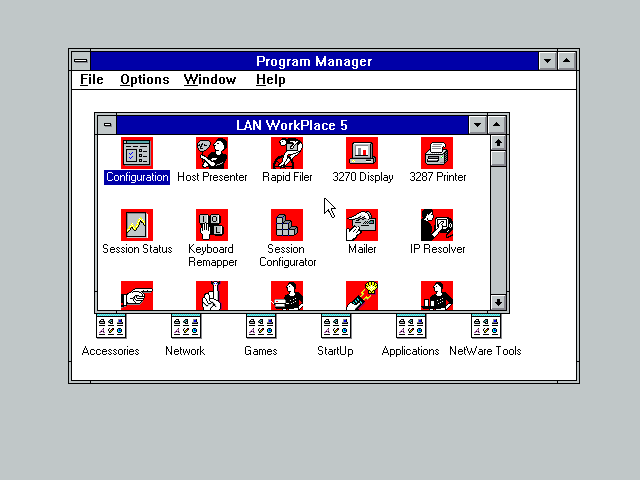Screen dimensions: 640x480
Task: Click the StartUp group icon
Action: tap(336, 326)
